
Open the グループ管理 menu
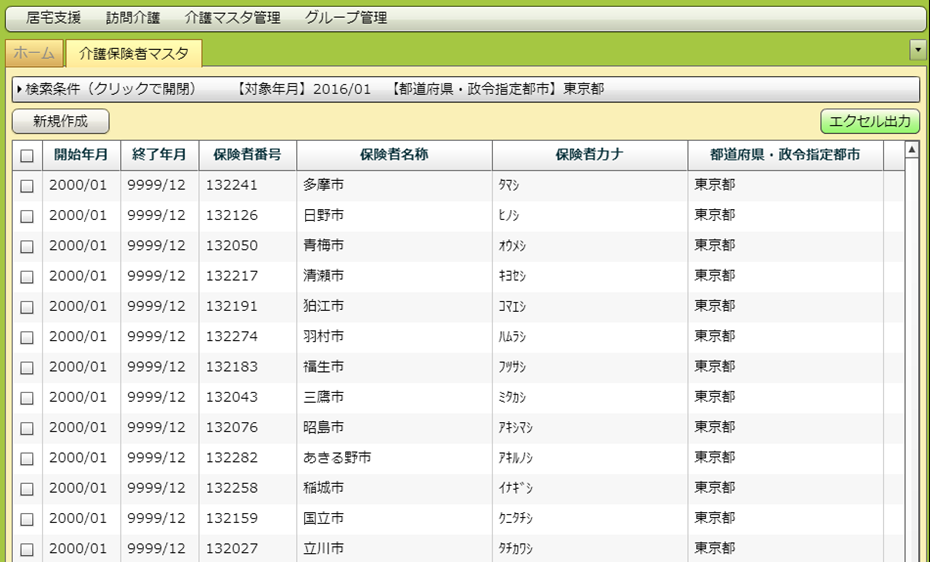click(x=345, y=18)
